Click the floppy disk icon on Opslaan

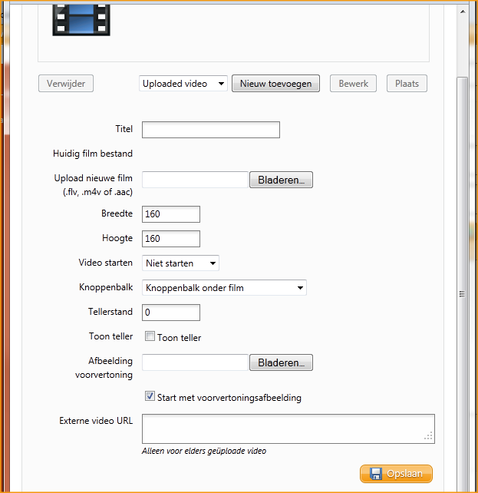pos(376,474)
